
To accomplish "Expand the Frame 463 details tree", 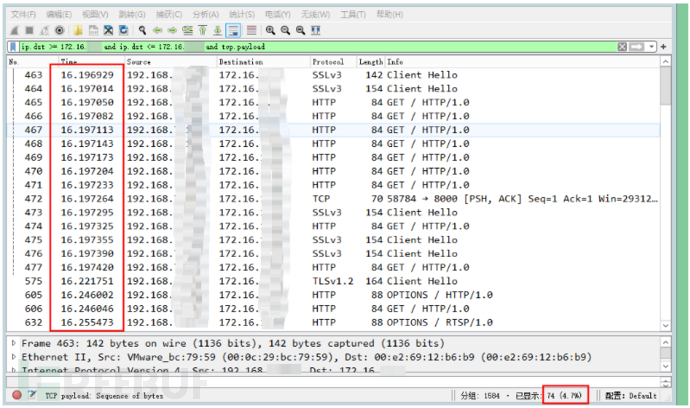I will [x=12, y=343].
